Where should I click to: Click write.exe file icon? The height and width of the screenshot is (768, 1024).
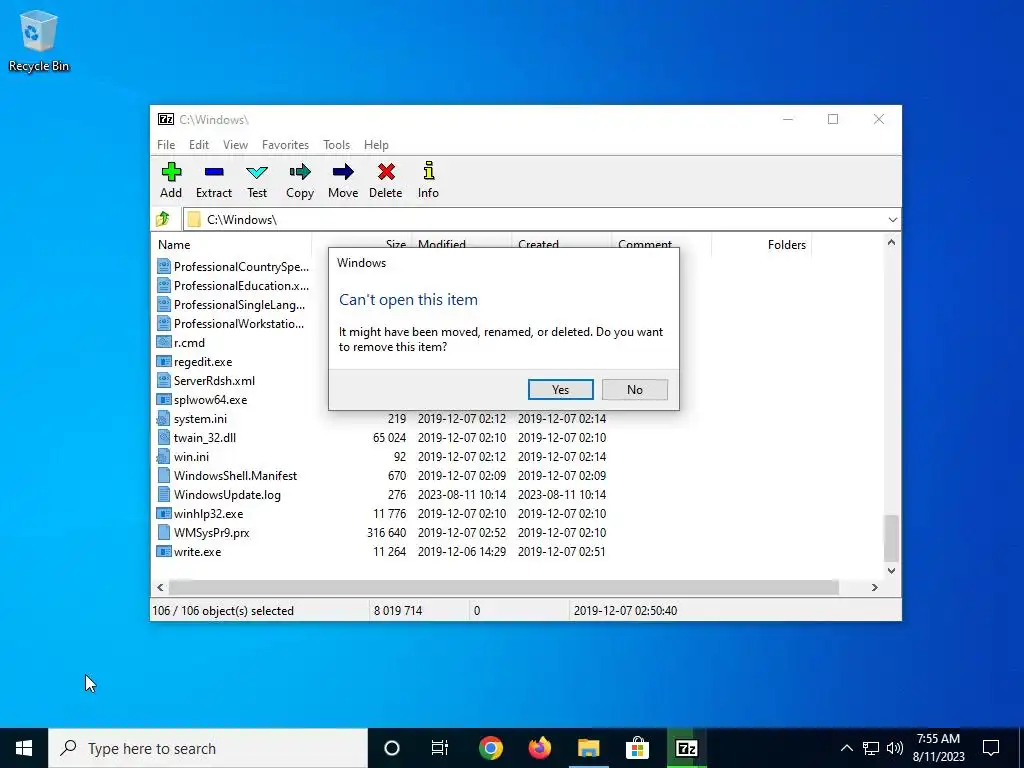coord(163,552)
